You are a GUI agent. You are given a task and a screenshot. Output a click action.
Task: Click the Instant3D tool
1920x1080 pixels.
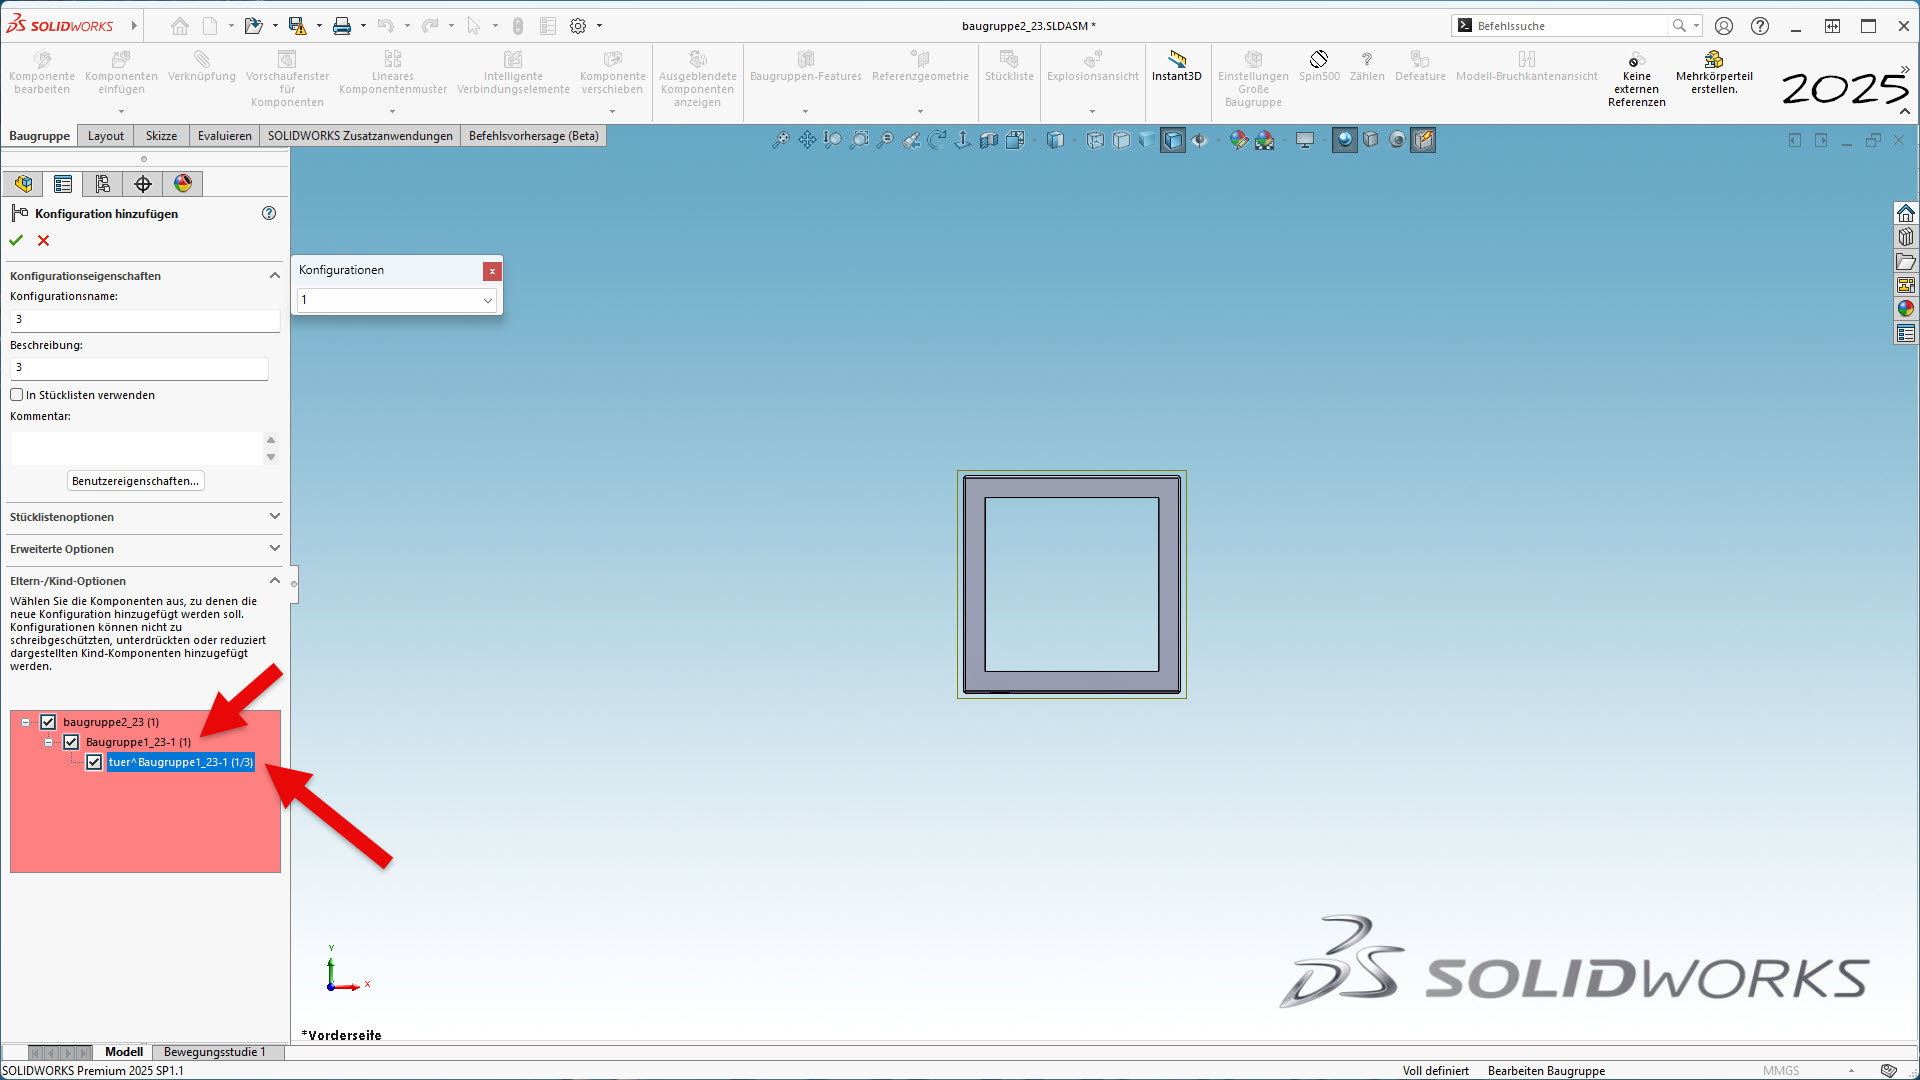tap(1176, 67)
